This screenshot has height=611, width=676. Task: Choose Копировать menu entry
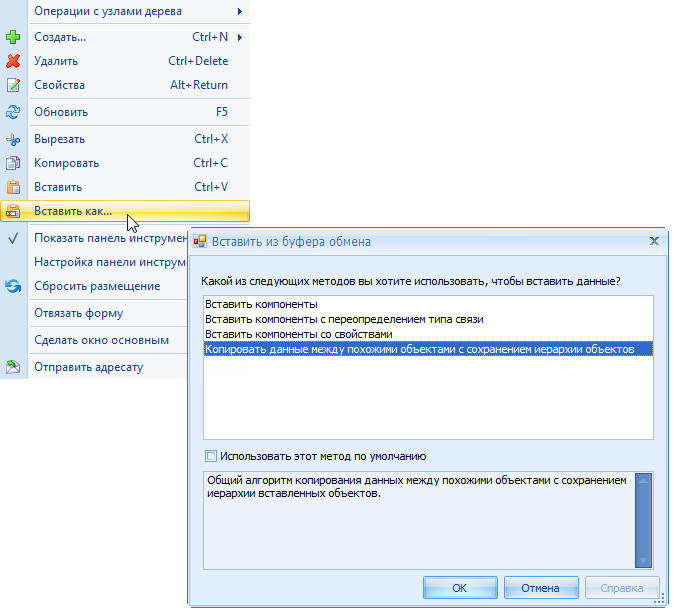125,163
